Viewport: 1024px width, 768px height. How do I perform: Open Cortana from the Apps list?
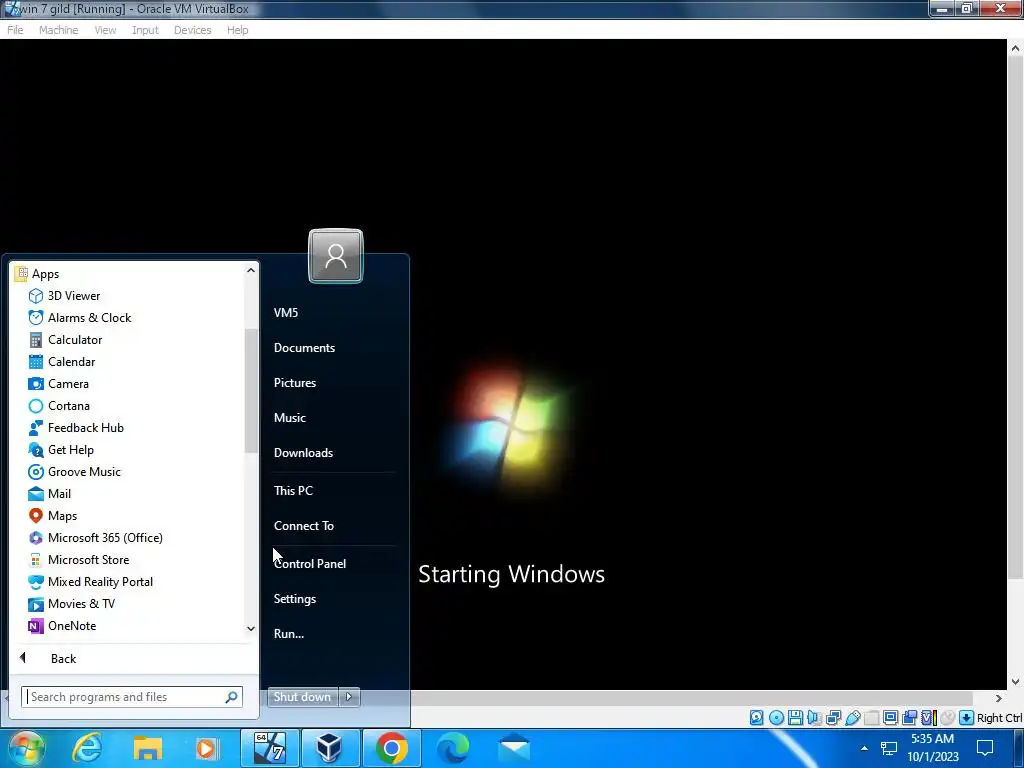59,406
